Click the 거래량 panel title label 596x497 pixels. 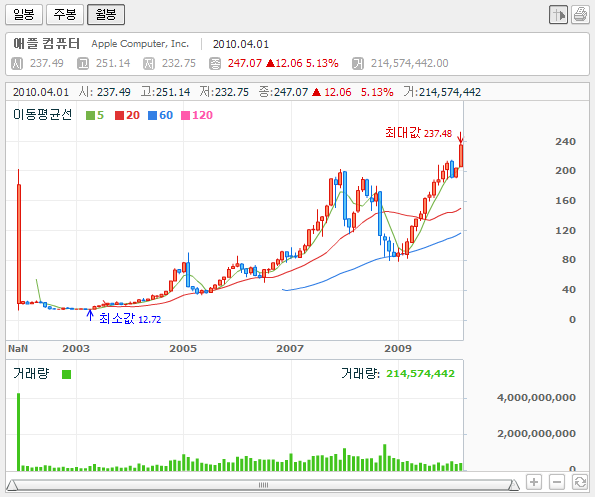coord(31,374)
